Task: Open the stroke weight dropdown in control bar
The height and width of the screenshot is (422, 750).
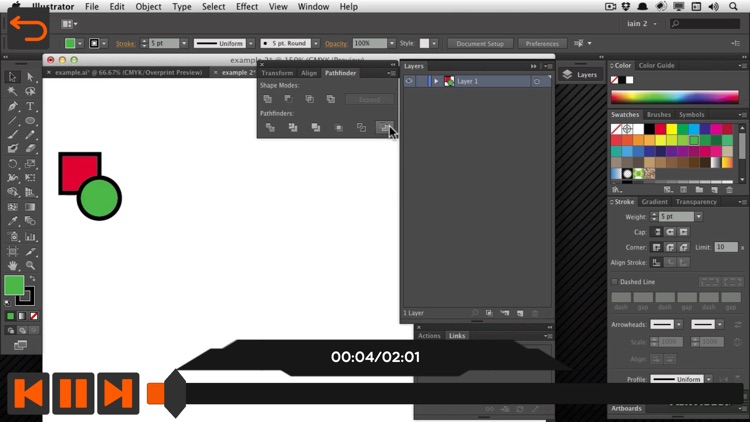Action: (x=184, y=44)
